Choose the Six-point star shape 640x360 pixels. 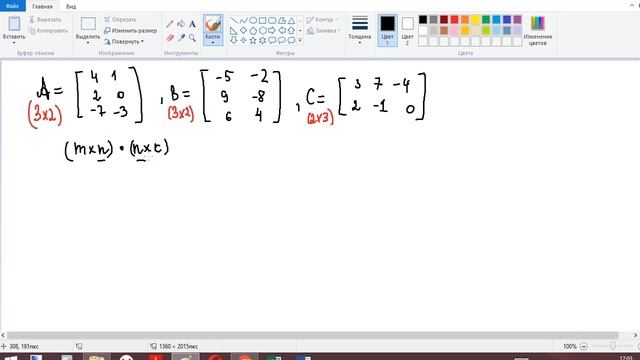[262, 40]
